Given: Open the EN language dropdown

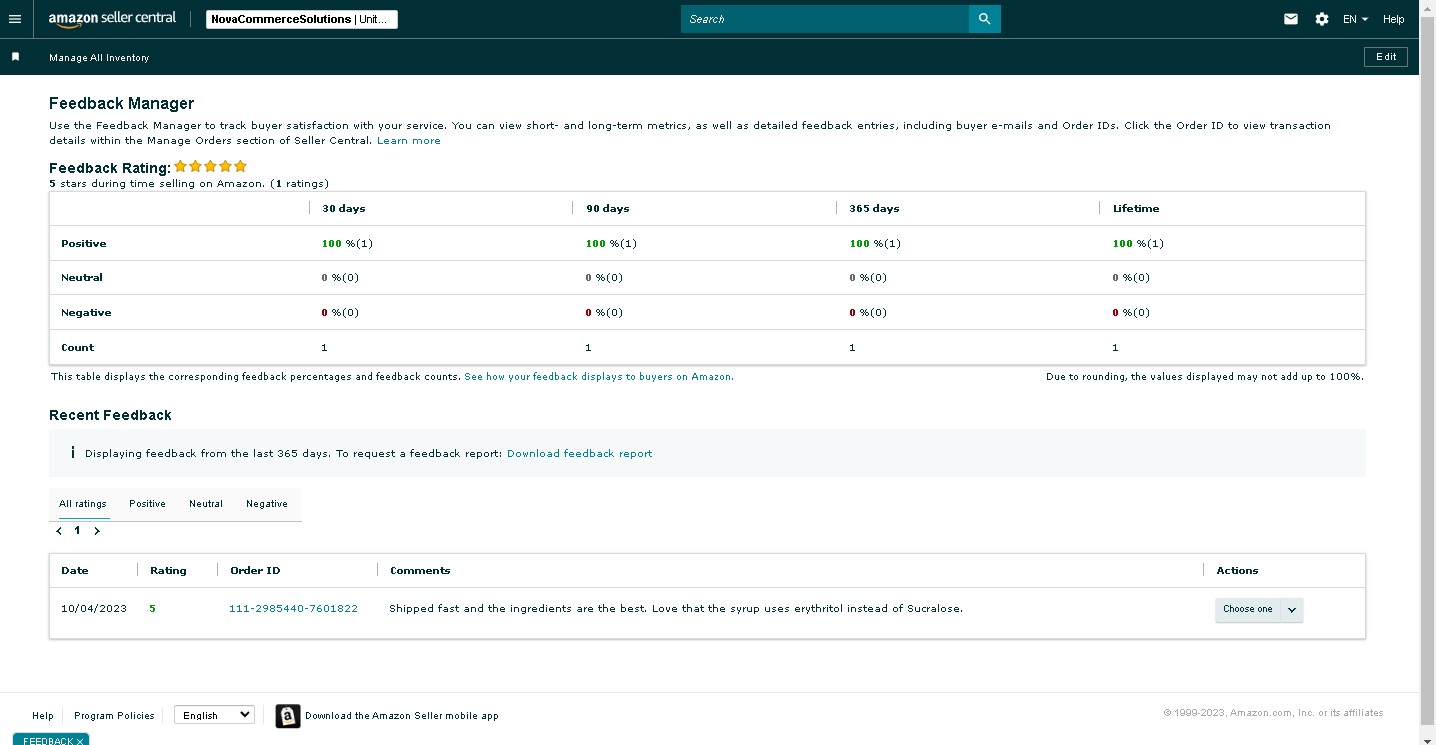Looking at the screenshot, I should coord(1355,19).
